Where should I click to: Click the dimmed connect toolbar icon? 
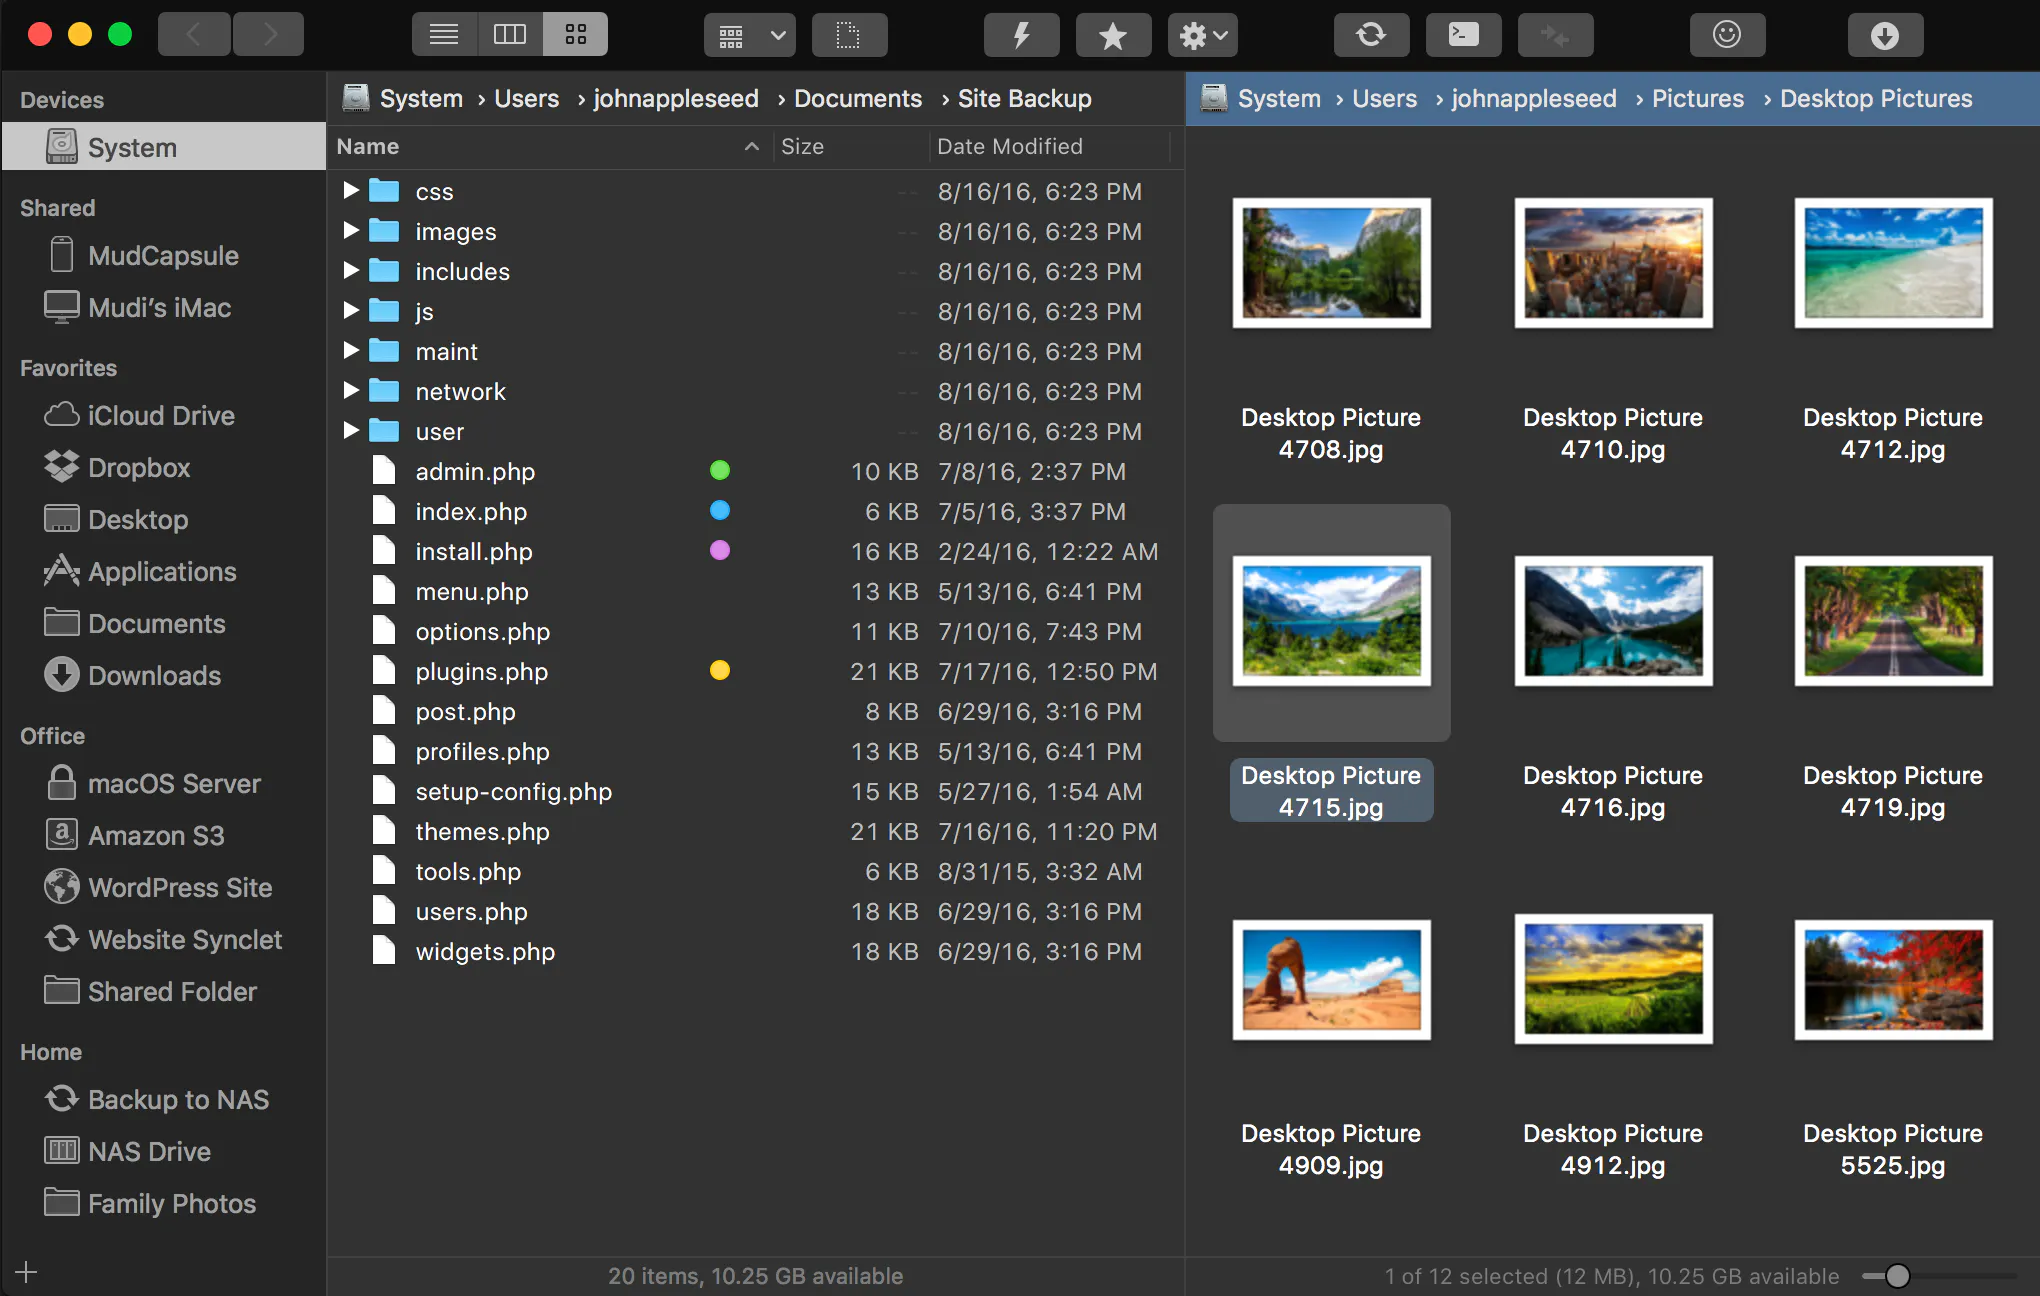[1555, 36]
